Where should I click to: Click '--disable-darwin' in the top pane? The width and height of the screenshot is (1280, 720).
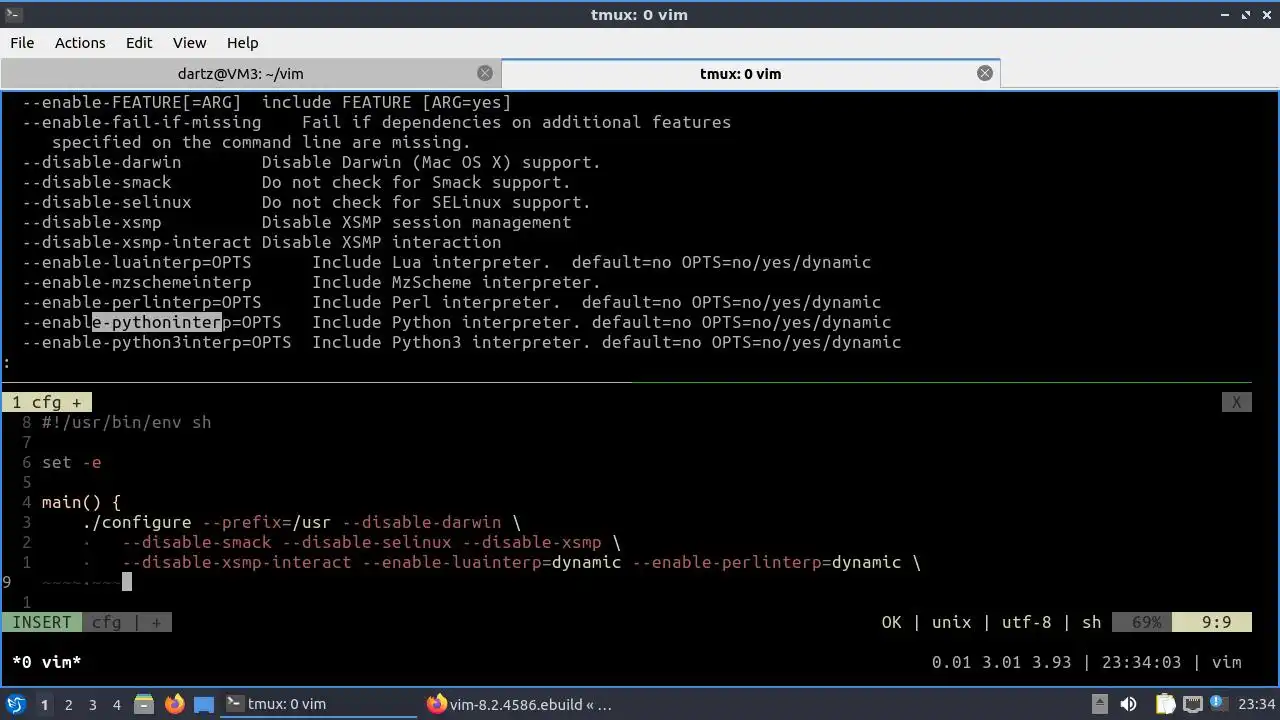coord(102,162)
